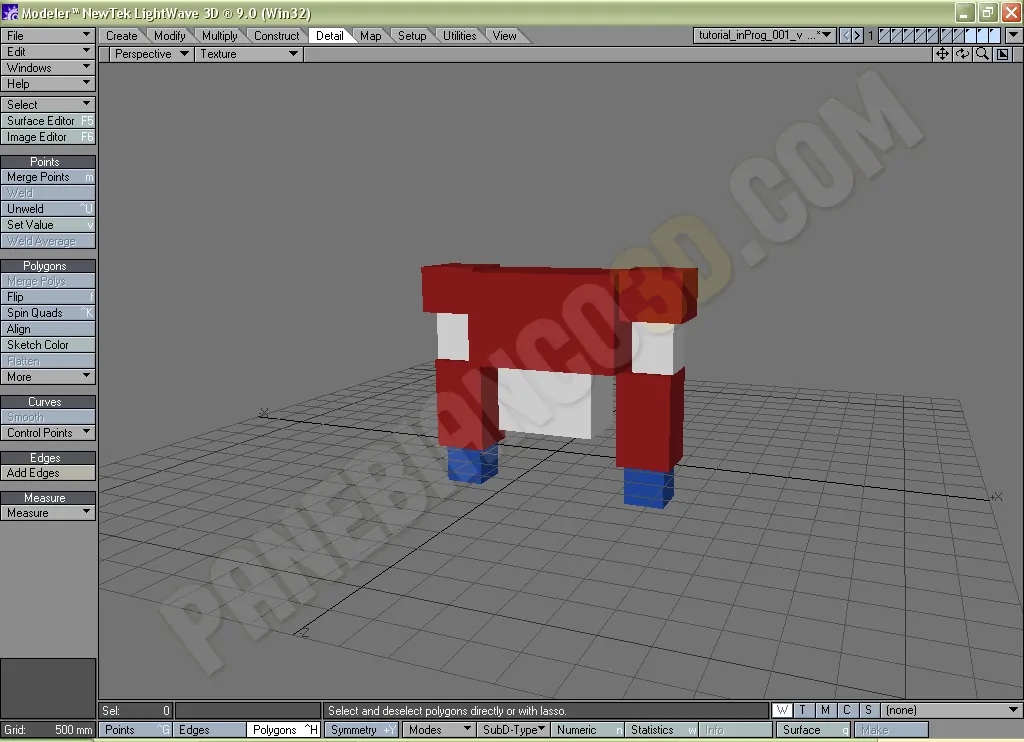1024x742 pixels.
Task: Select layer slot 8 in the layer bank
Action: [970, 35]
